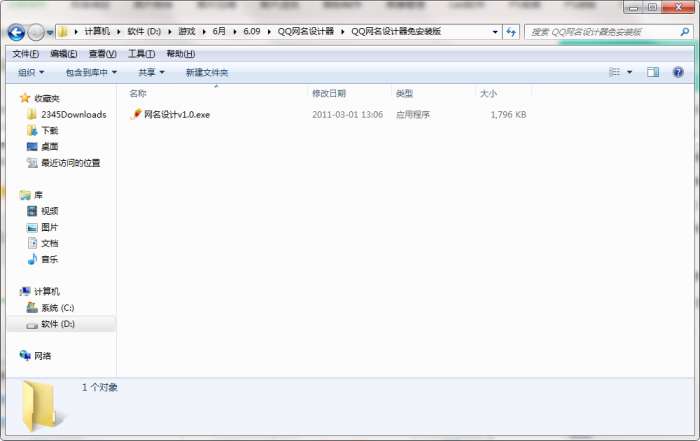Open 2345Downloads in the favorites
This screenshot has height=441, width=700.
coord(74,115)
